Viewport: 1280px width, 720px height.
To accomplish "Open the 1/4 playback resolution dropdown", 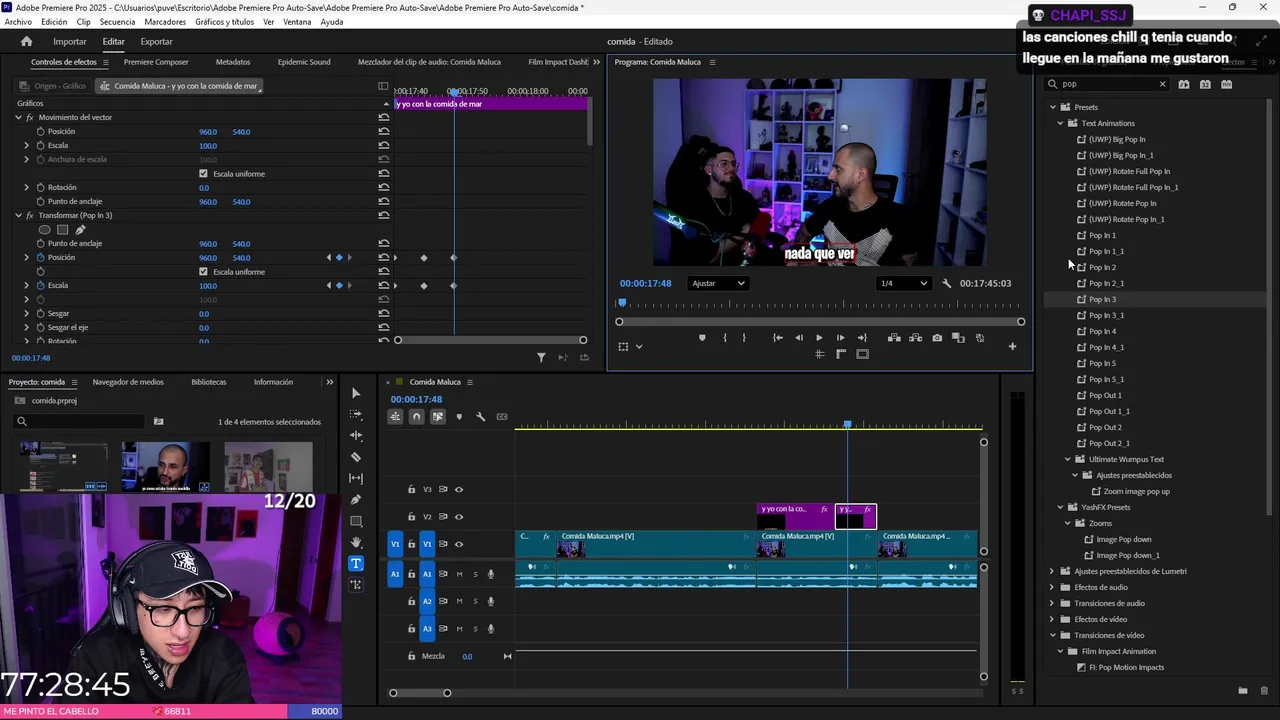I will (903, 283).
